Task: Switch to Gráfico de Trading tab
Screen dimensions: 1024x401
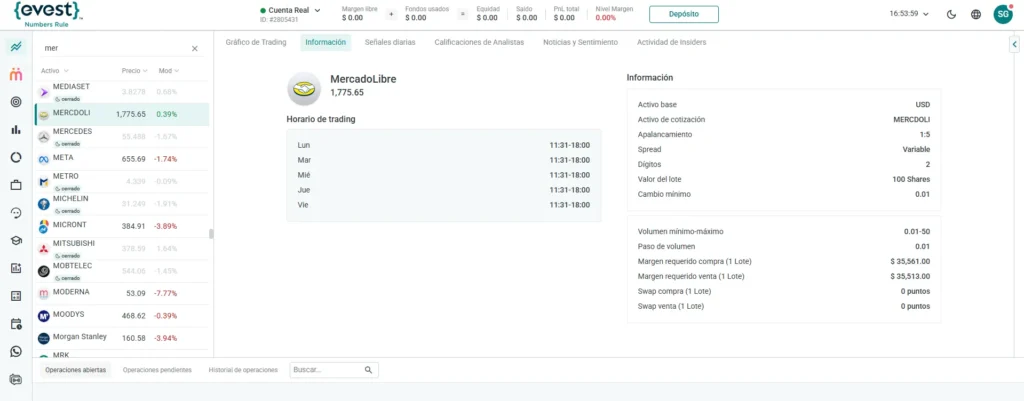Action: tap(256, 42)
